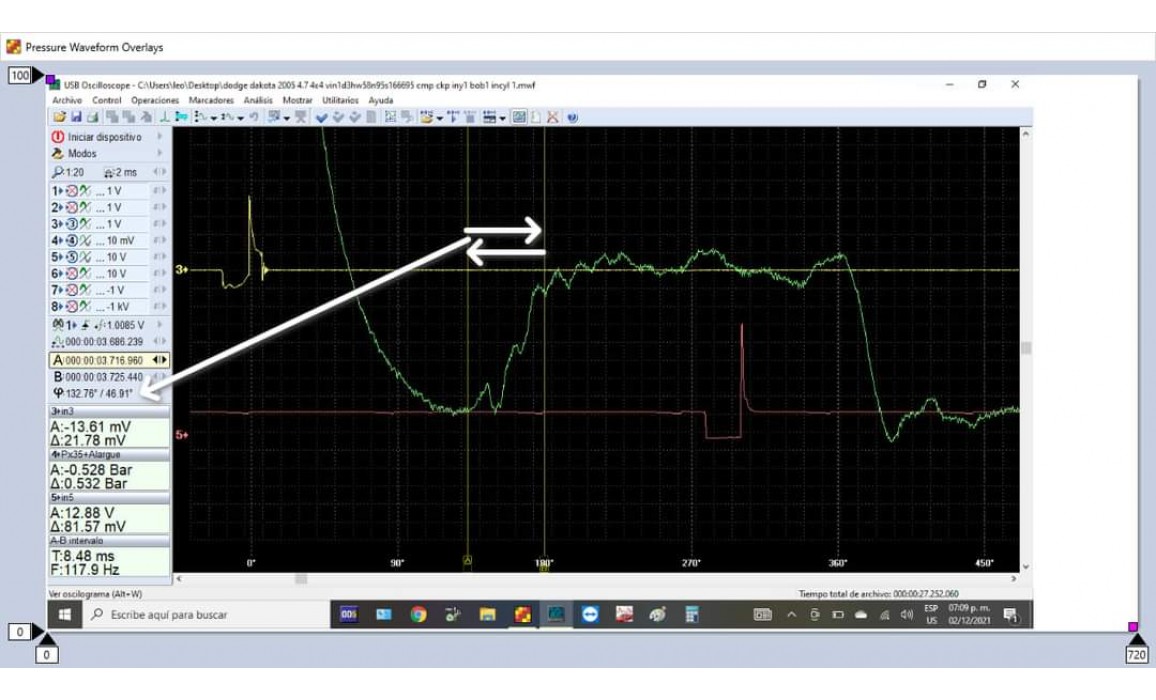Click the Iniciar dispositivo power icon
1156x700 pixels.
pos(58,137)
